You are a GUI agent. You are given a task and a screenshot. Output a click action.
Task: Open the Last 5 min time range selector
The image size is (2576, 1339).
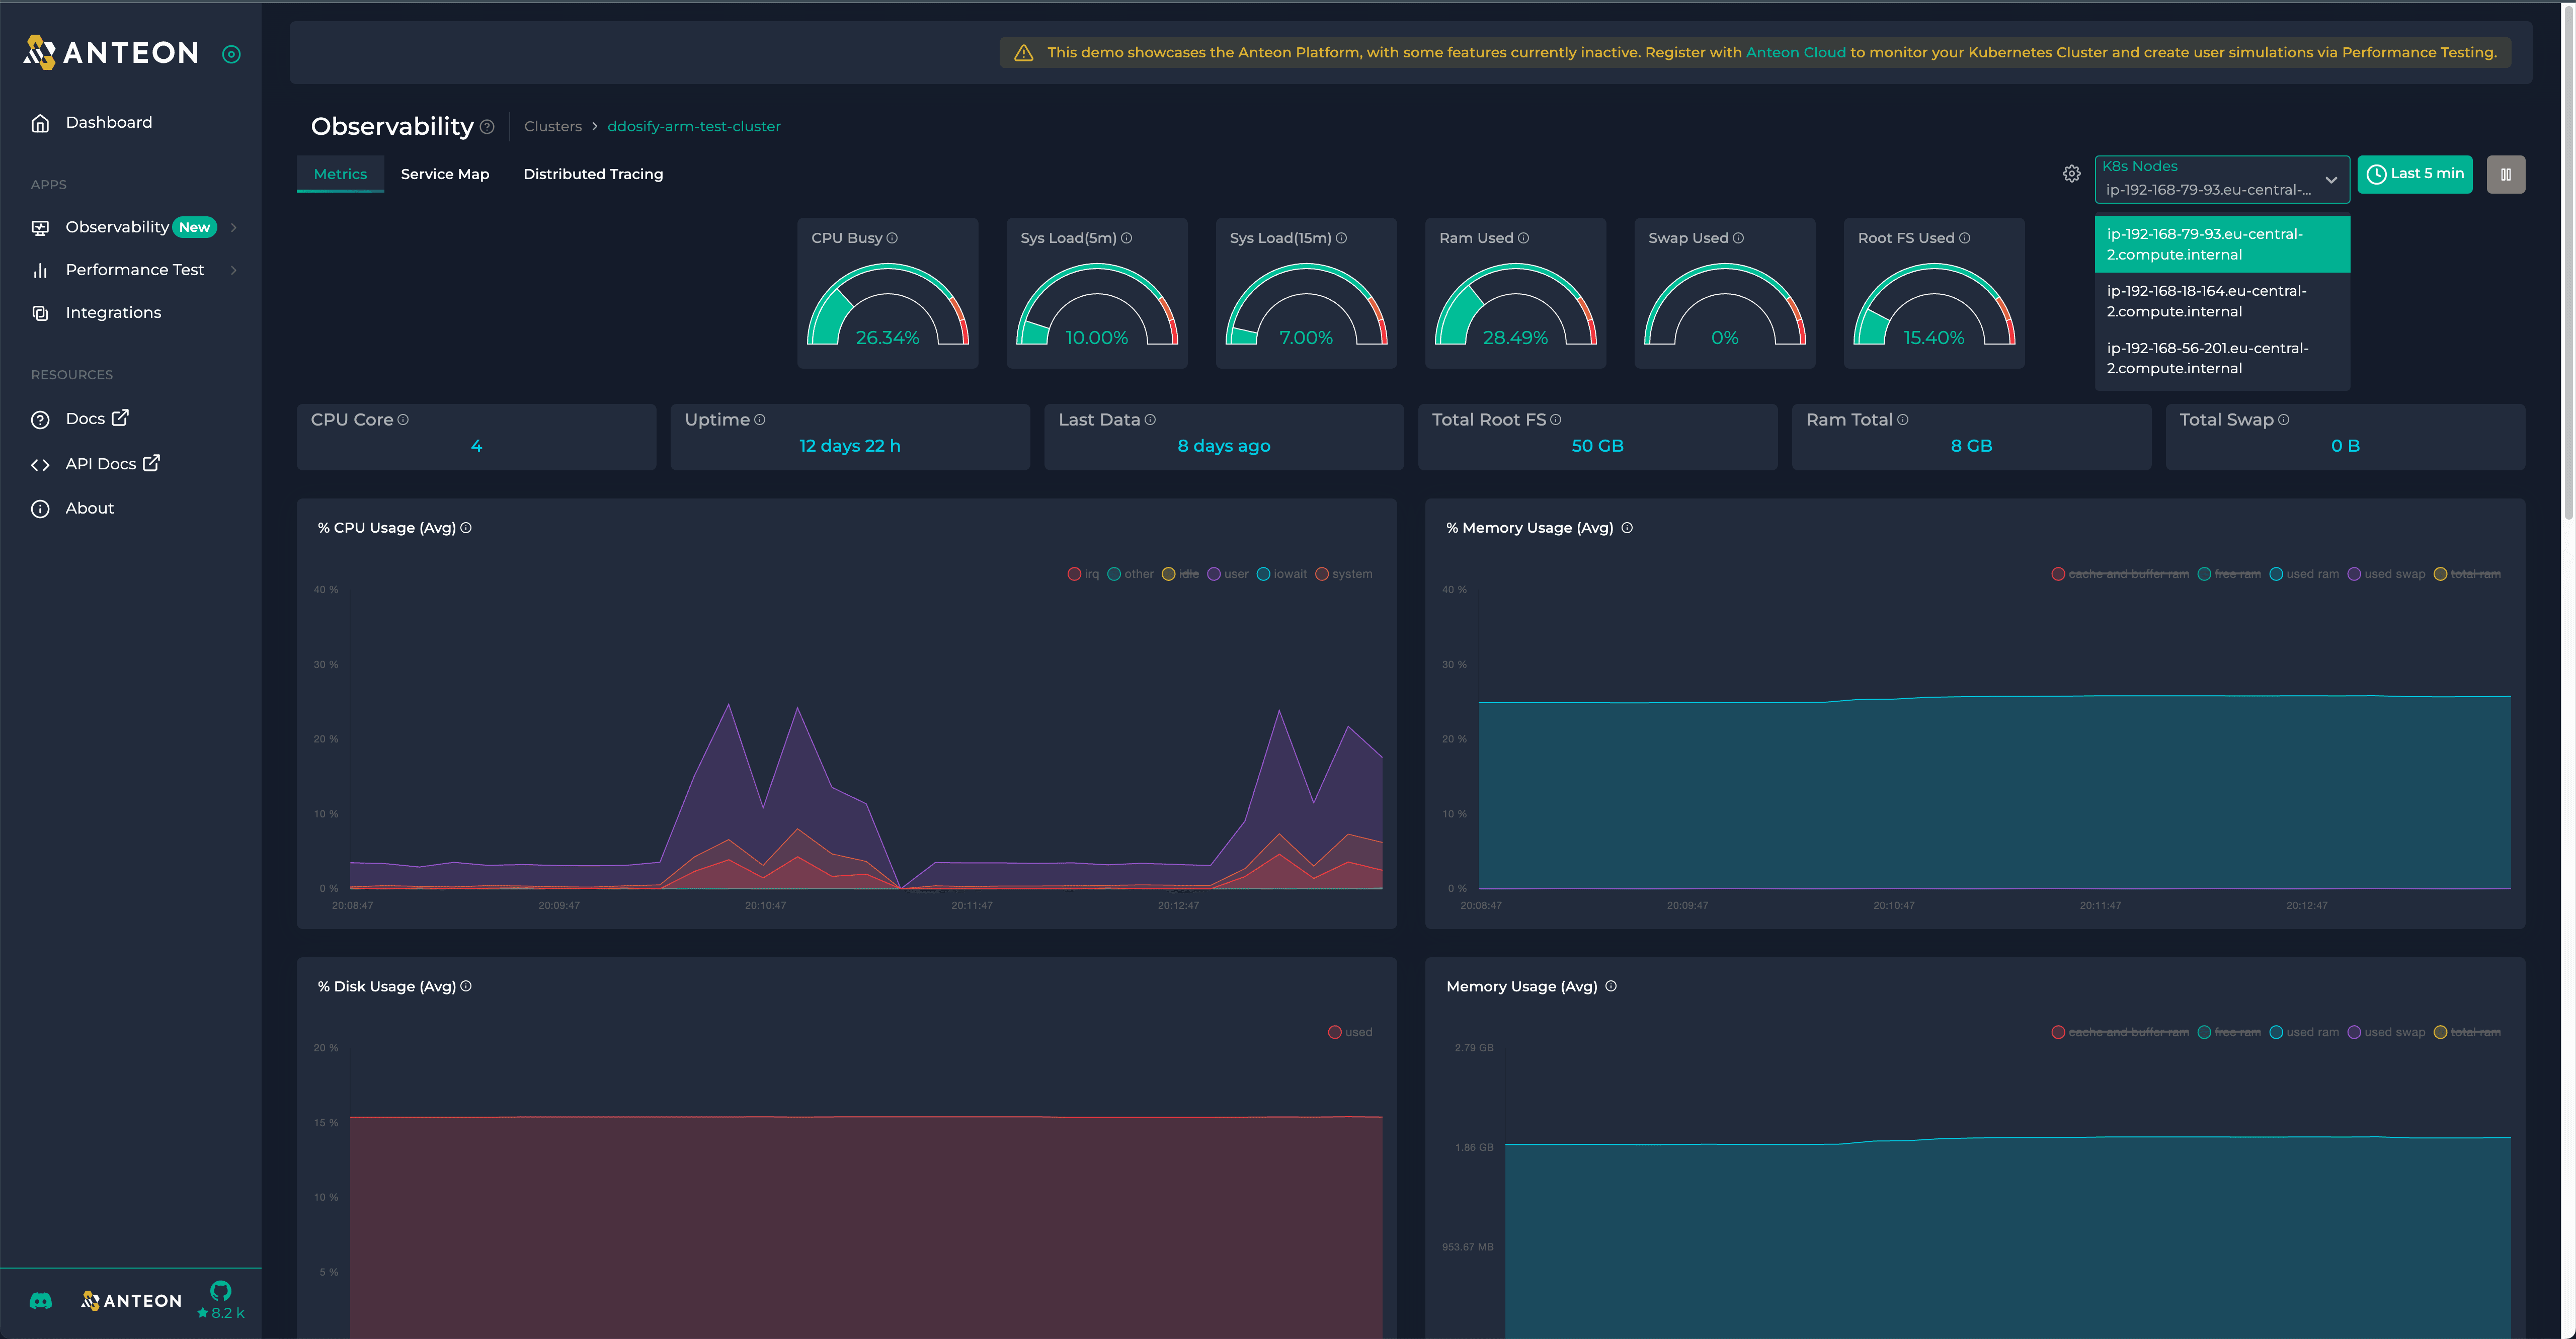[2415, 173]
